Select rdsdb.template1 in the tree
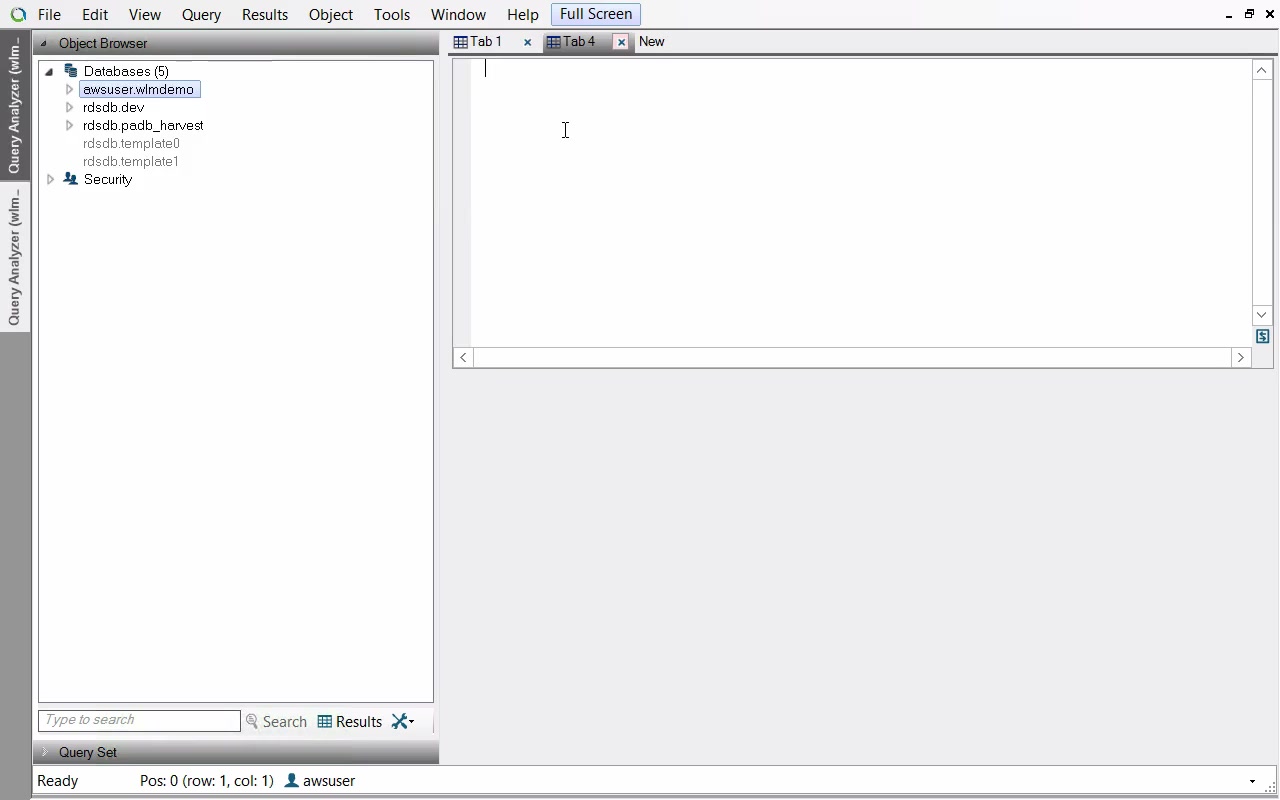This screenshot has height=800, width=1280. pyautogui.click(x=131, y=161)
